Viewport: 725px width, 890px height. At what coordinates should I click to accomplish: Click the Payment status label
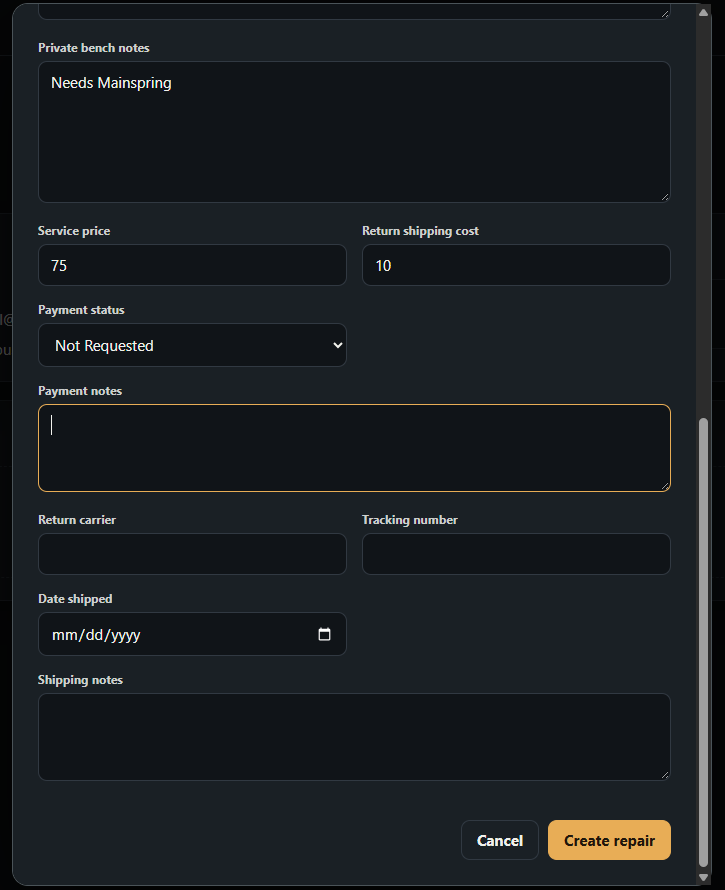coord(81,310)
